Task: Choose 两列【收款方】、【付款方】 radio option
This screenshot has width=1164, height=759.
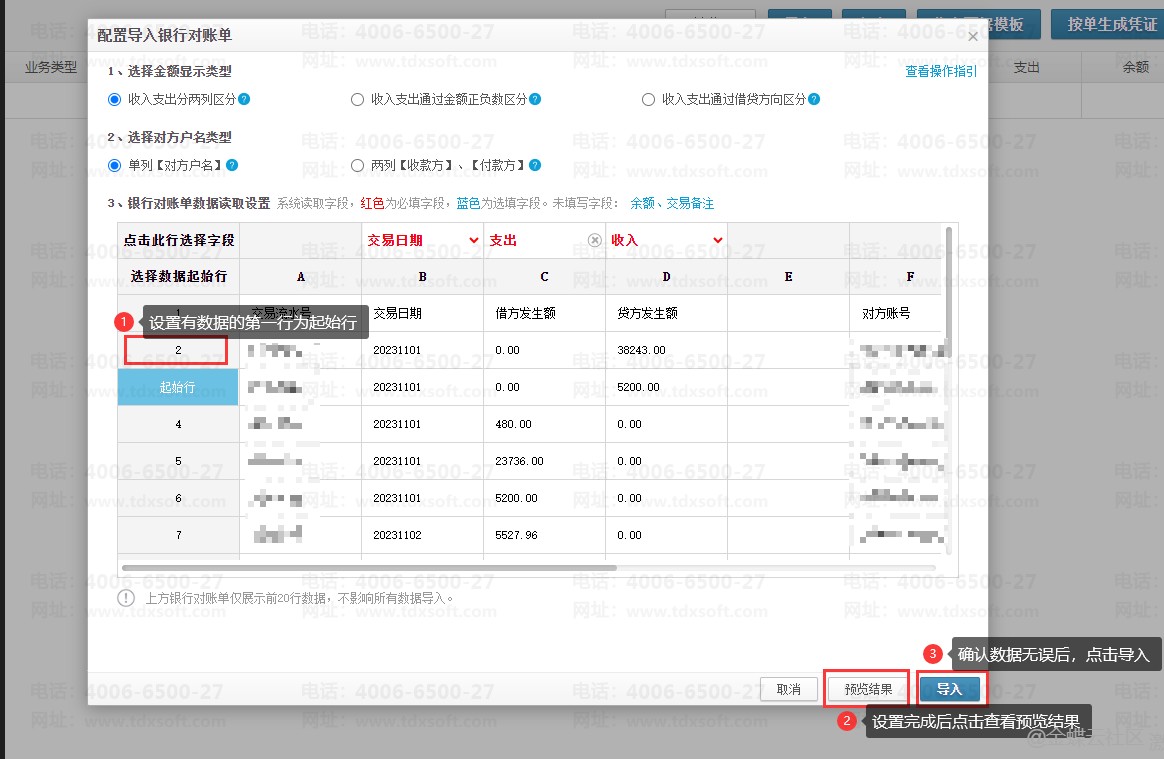Action: coord(358,166)
